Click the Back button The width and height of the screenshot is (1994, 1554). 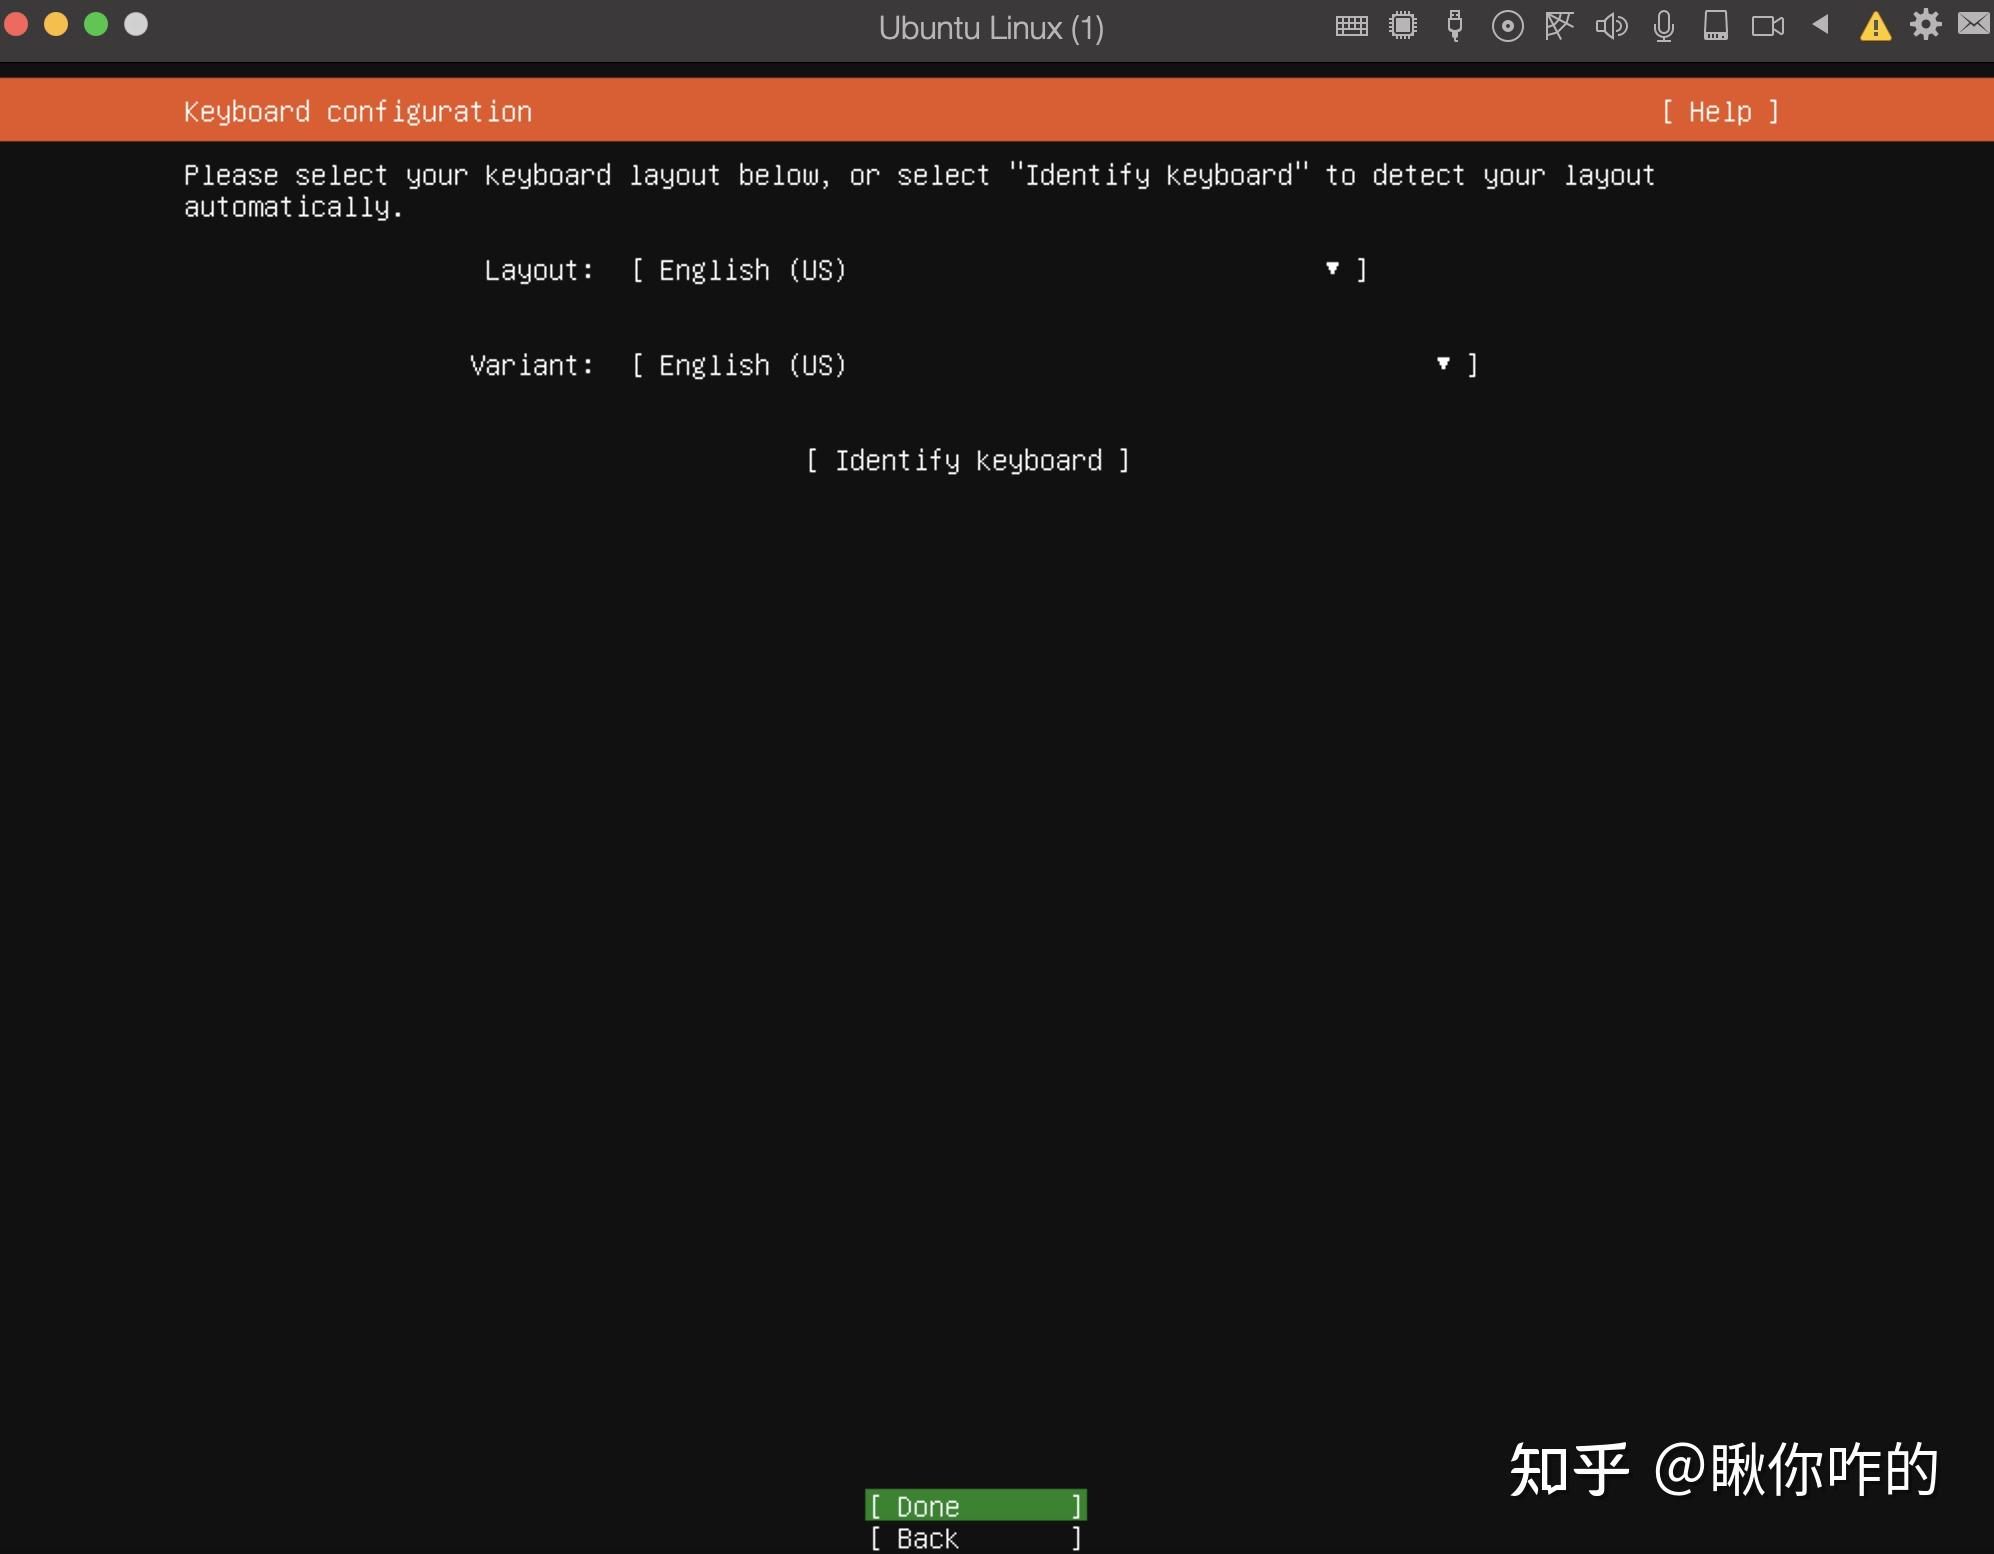pos(976,1538)
